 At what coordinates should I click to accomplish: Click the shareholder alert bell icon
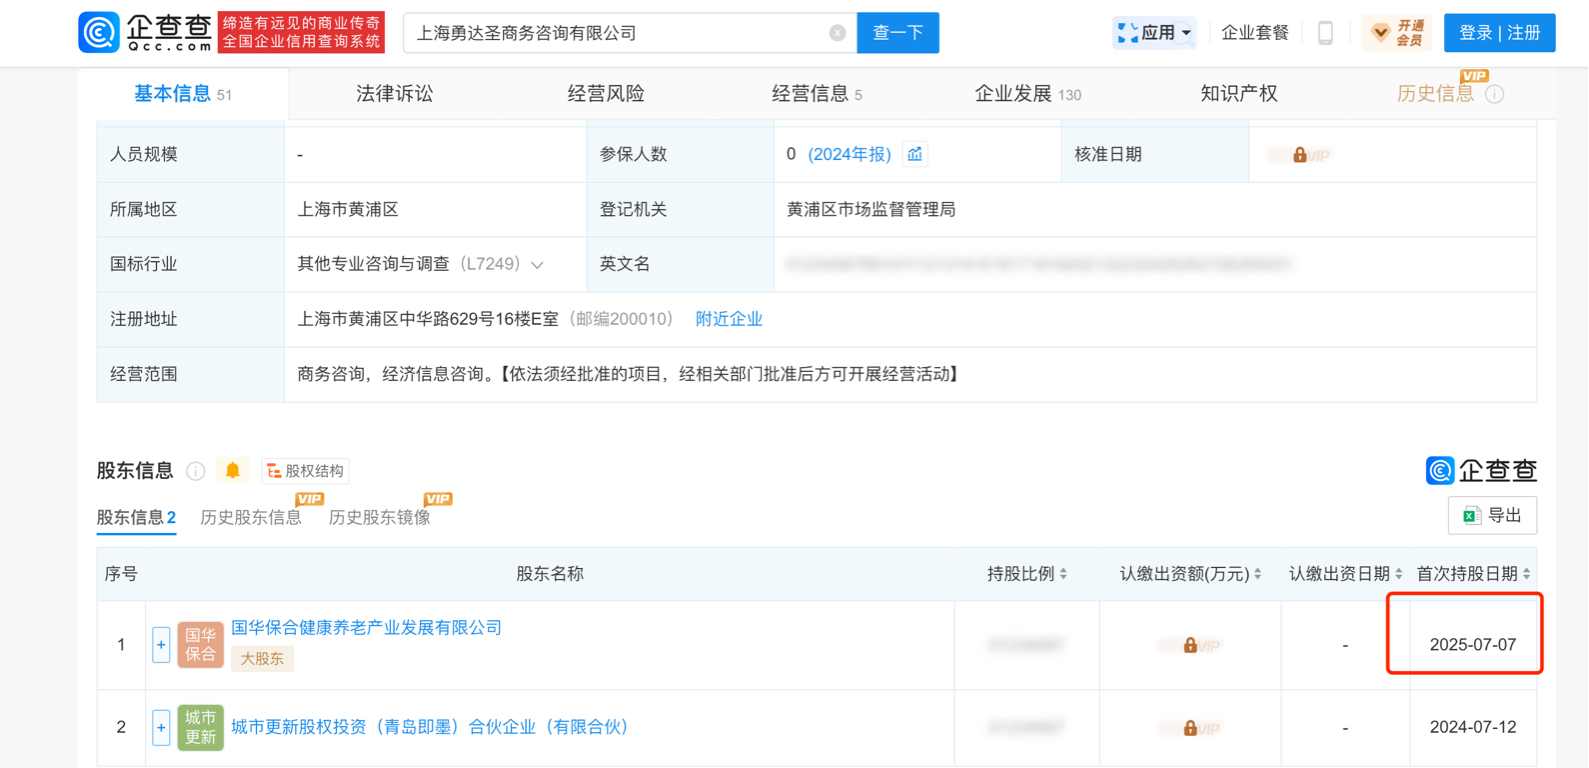click(x=233, y=470)
